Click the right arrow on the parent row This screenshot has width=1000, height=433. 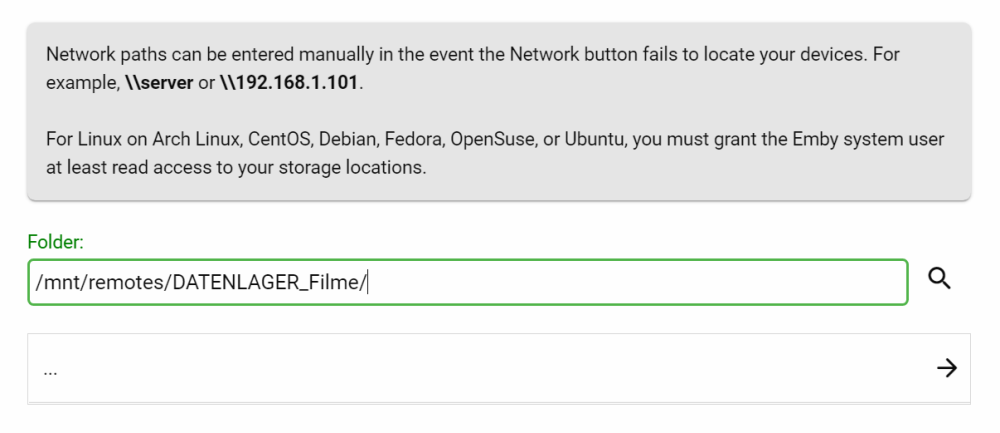[946, 368]
